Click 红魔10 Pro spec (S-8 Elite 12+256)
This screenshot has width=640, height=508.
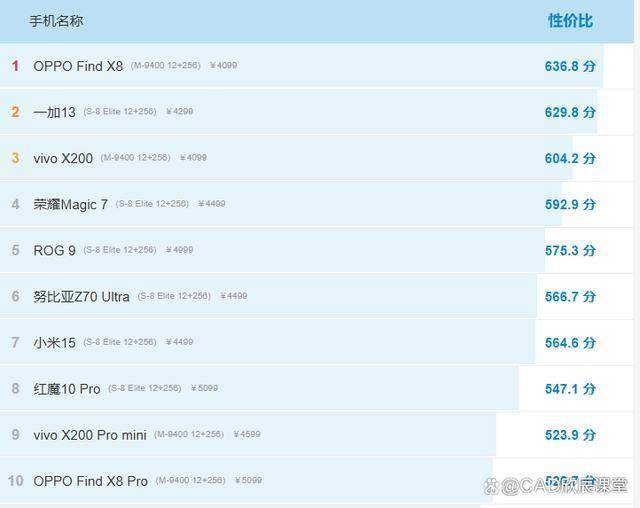145,388
